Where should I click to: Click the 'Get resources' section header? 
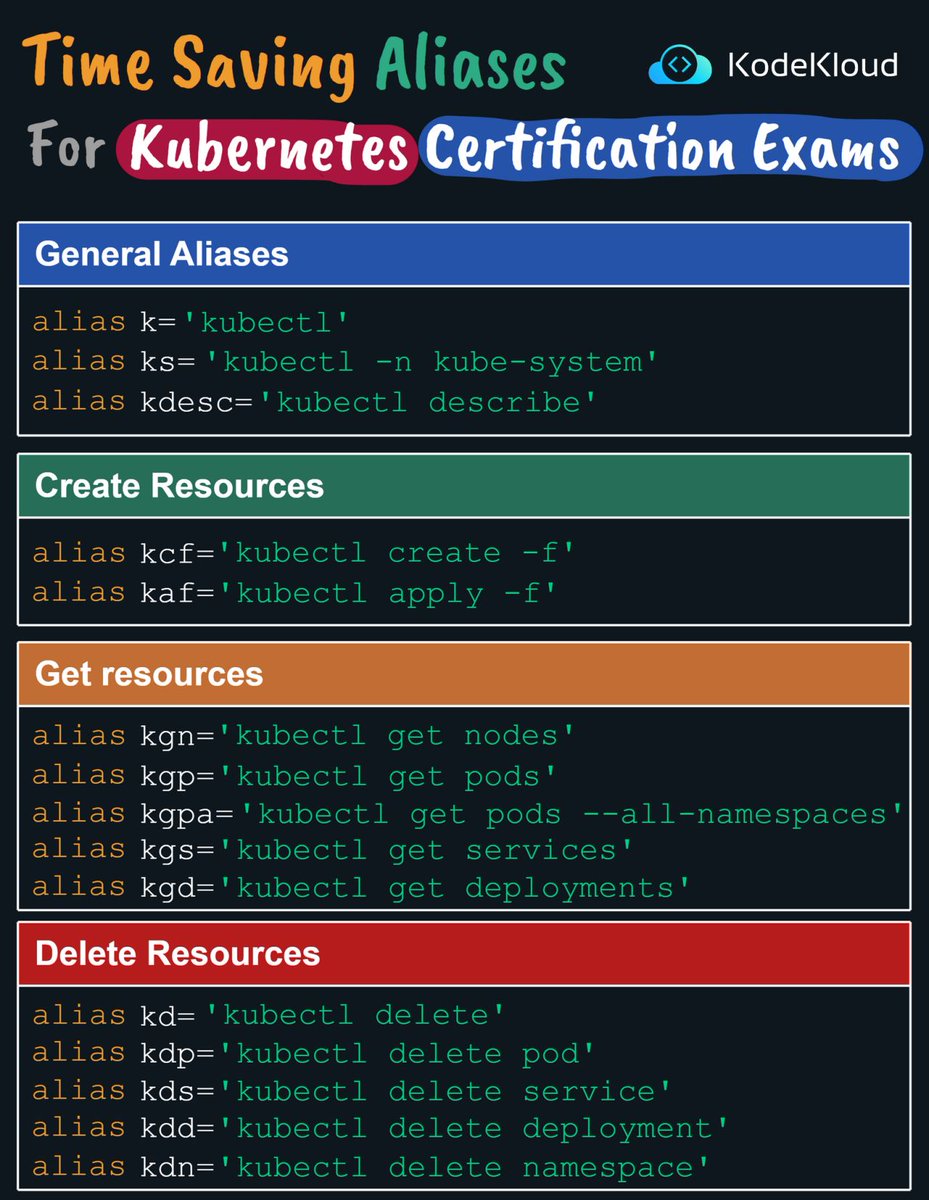[x=464, y=674]
